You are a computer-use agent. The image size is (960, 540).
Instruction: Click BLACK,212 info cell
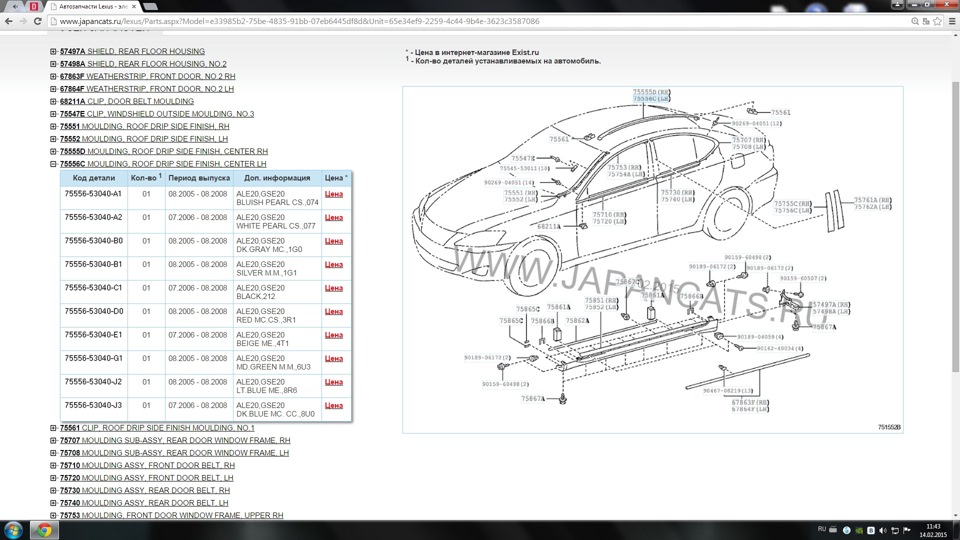[x=277, y=292]
